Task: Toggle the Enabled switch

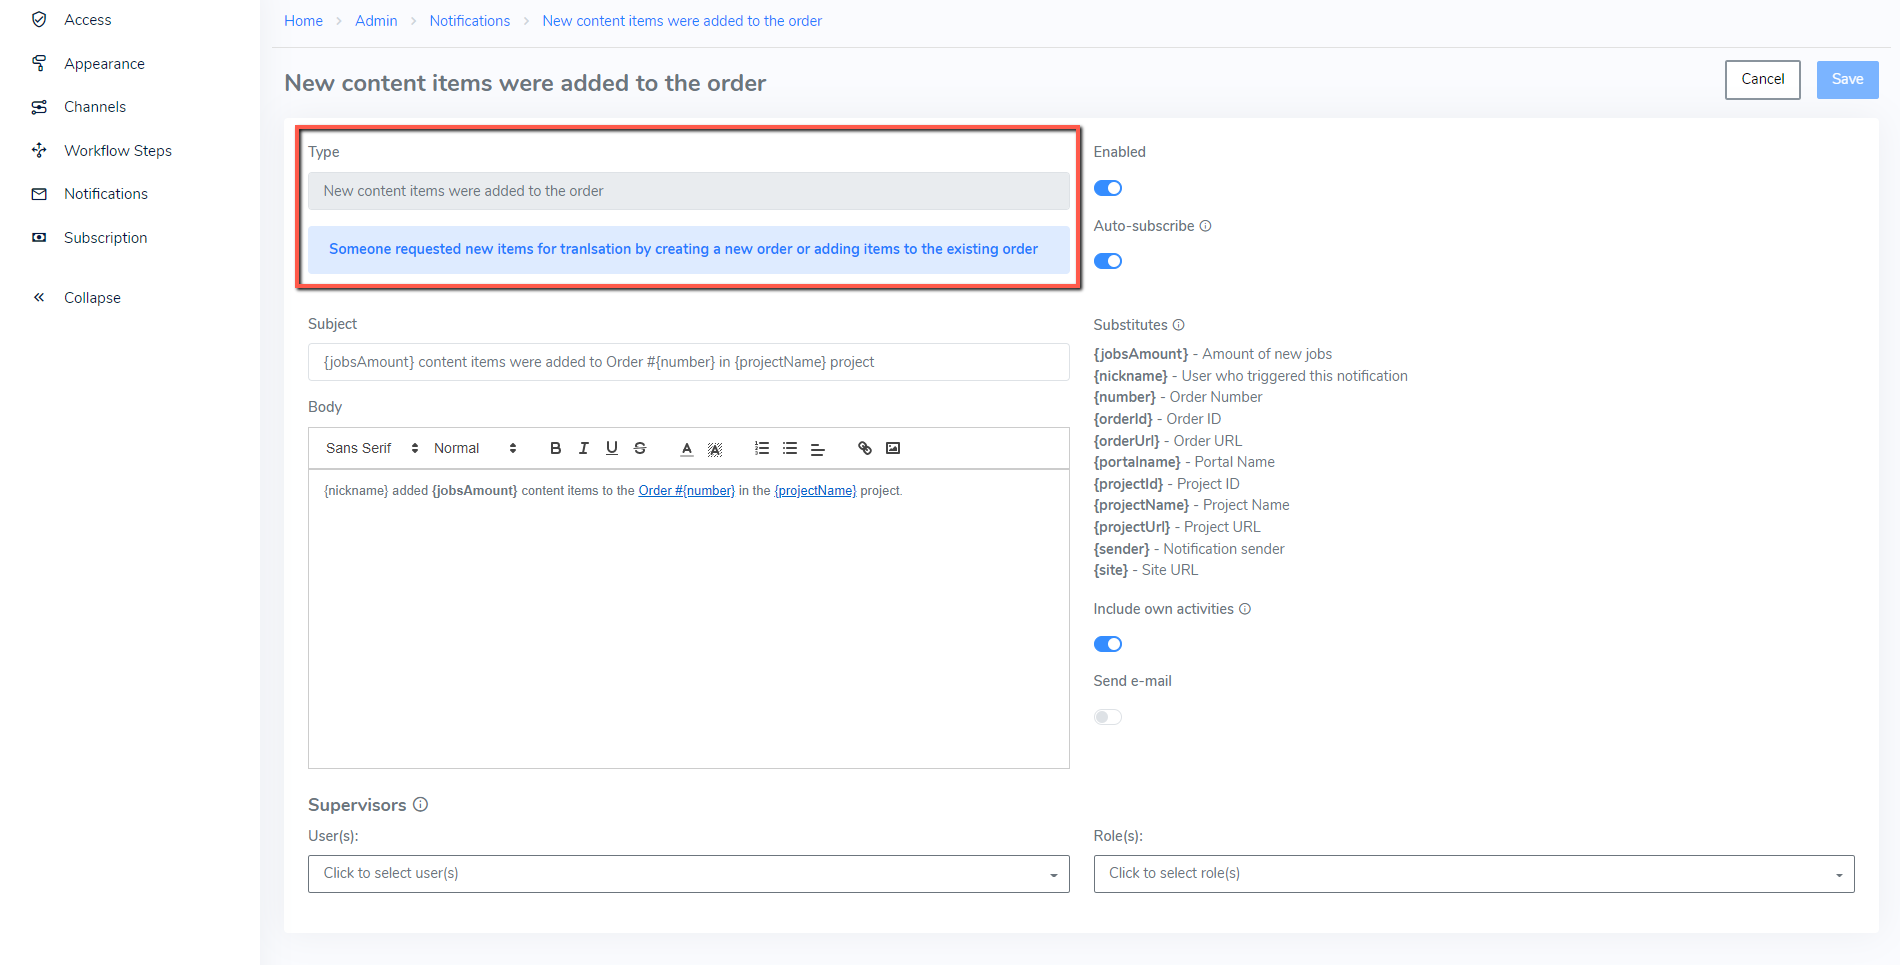Action: (1108, 188)
